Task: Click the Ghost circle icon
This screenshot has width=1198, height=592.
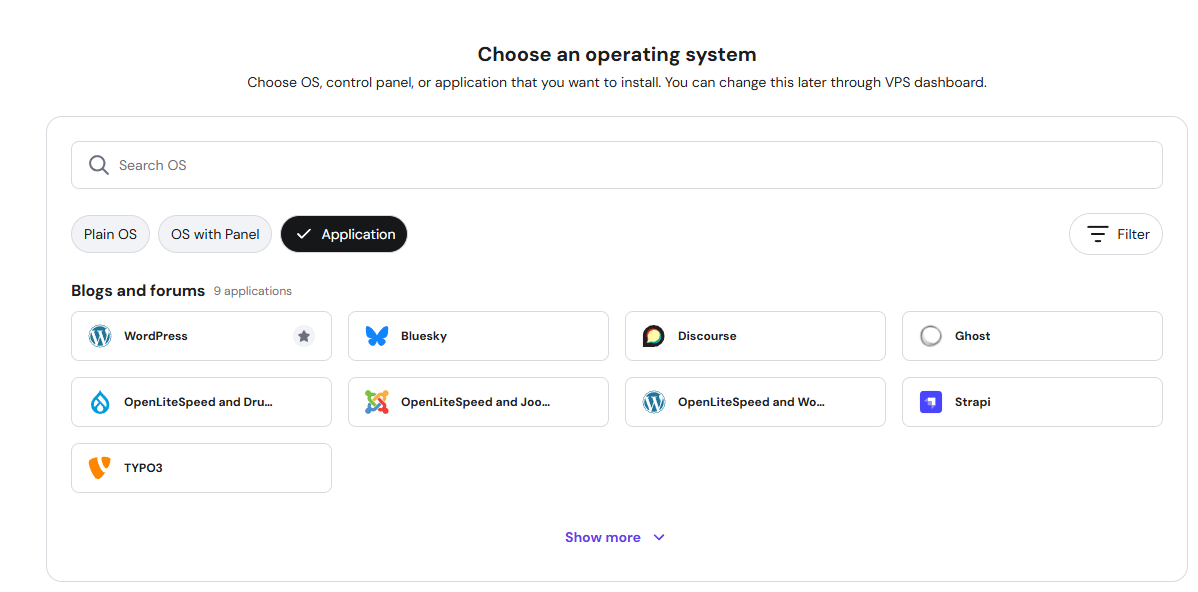Action: coord(931,336)
